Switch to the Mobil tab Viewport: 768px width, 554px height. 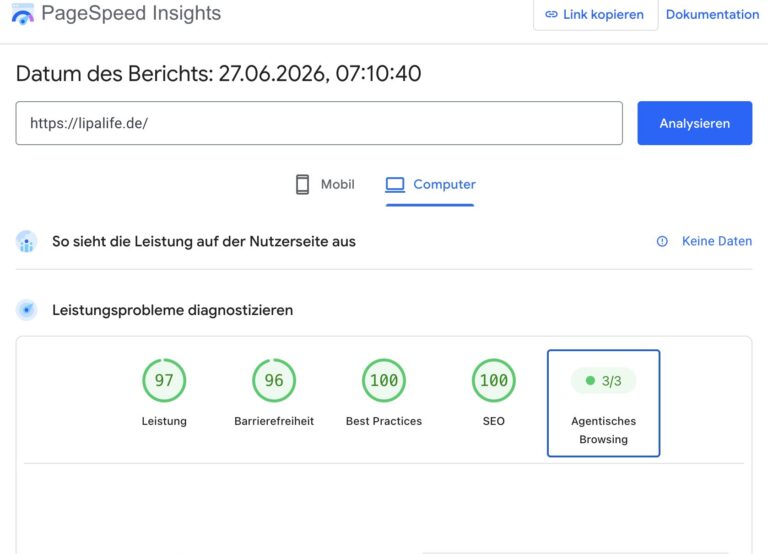click(x=325, y=185)
